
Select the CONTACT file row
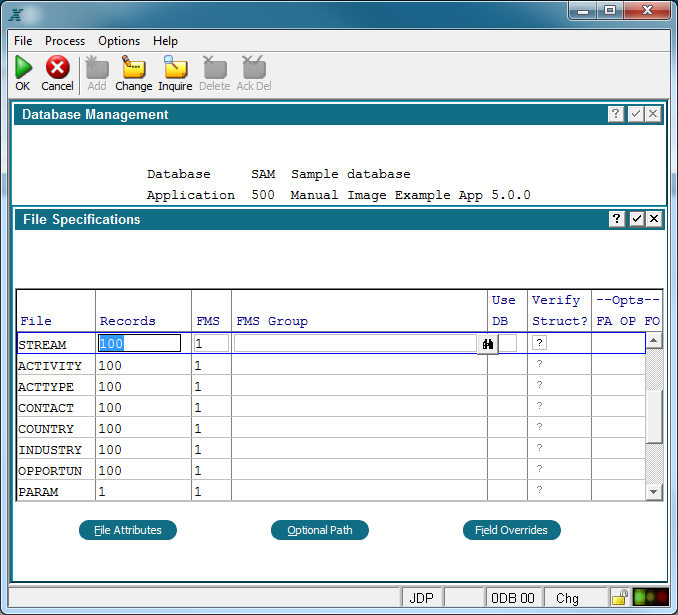tap(331, 407)
